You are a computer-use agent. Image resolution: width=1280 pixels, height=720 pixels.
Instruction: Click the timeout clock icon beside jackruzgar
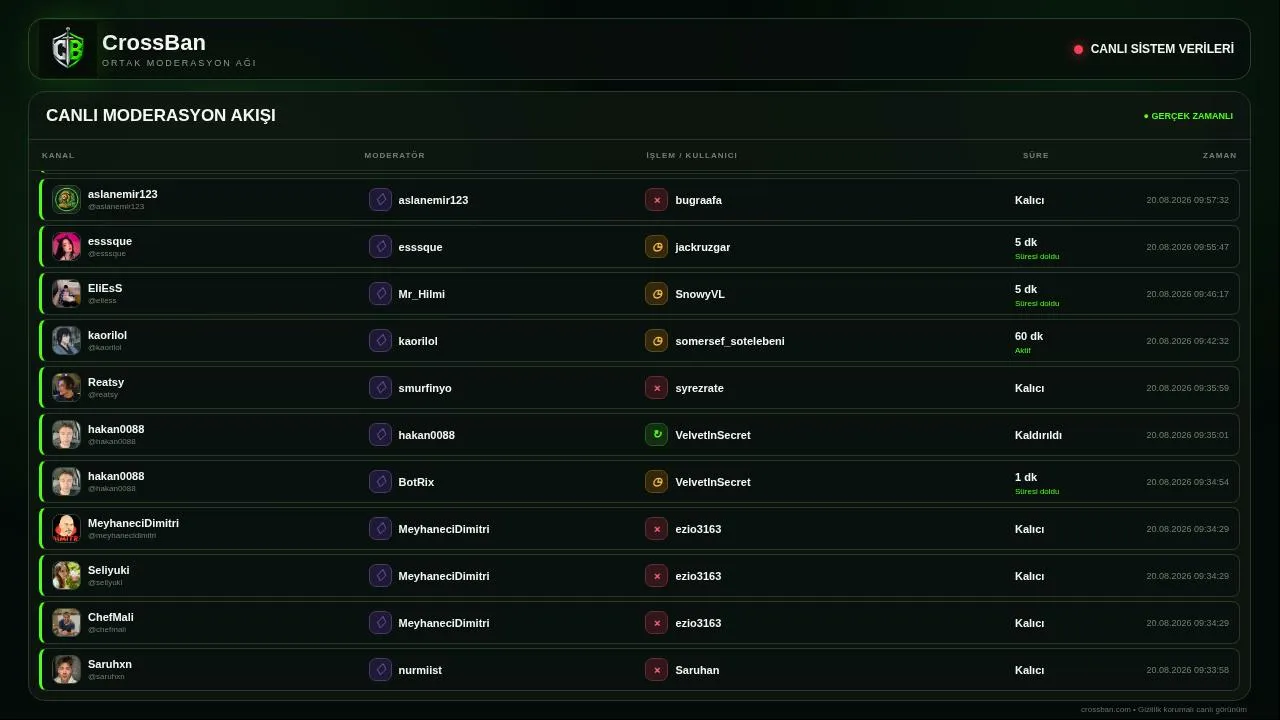(x=656, y=247)
